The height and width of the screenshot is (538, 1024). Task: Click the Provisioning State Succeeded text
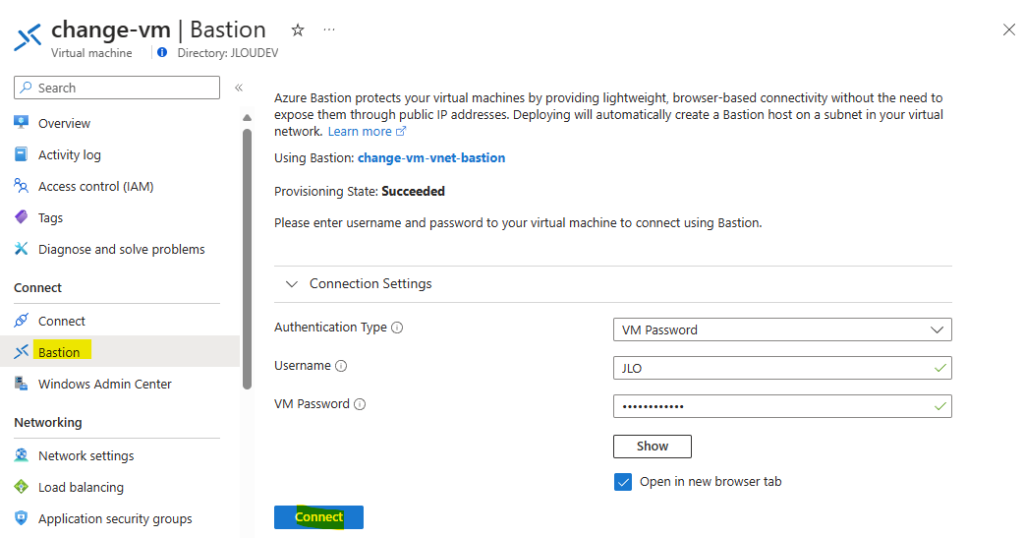click(413, 191)
